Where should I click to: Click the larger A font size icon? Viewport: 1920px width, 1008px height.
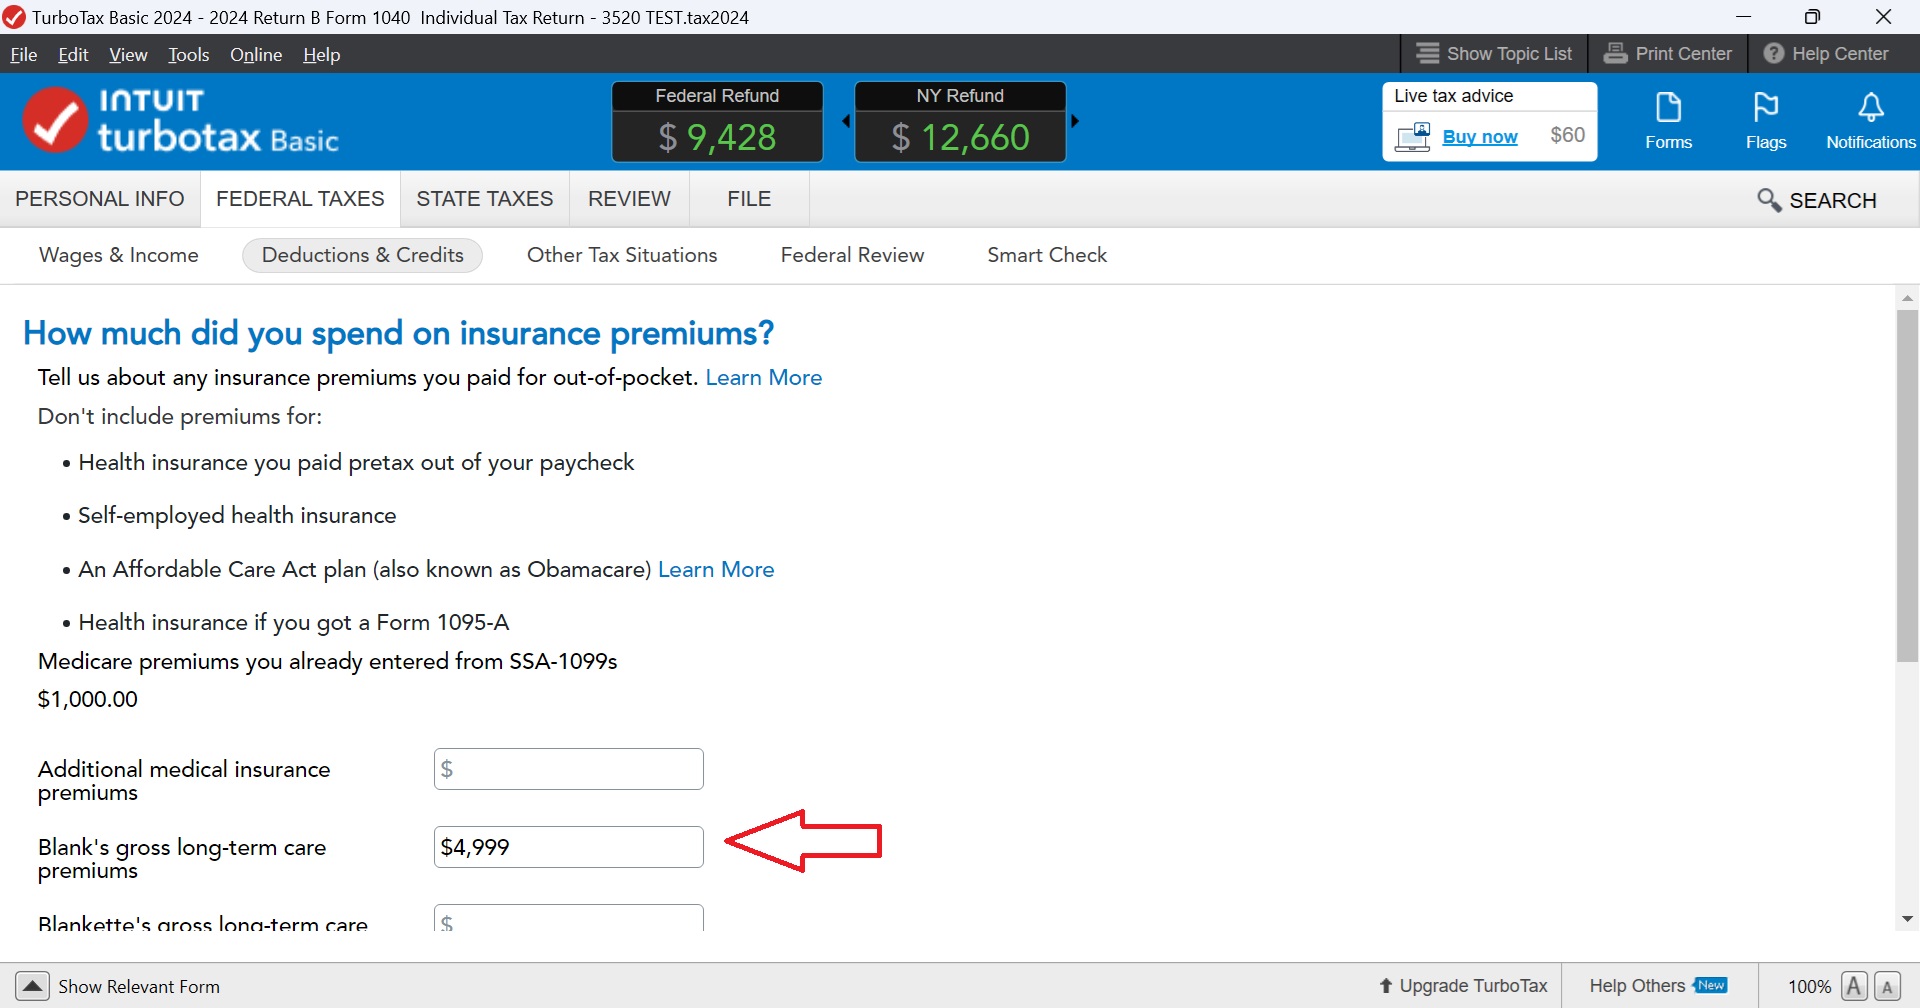pyautogui.click(x=1854, y=986)
